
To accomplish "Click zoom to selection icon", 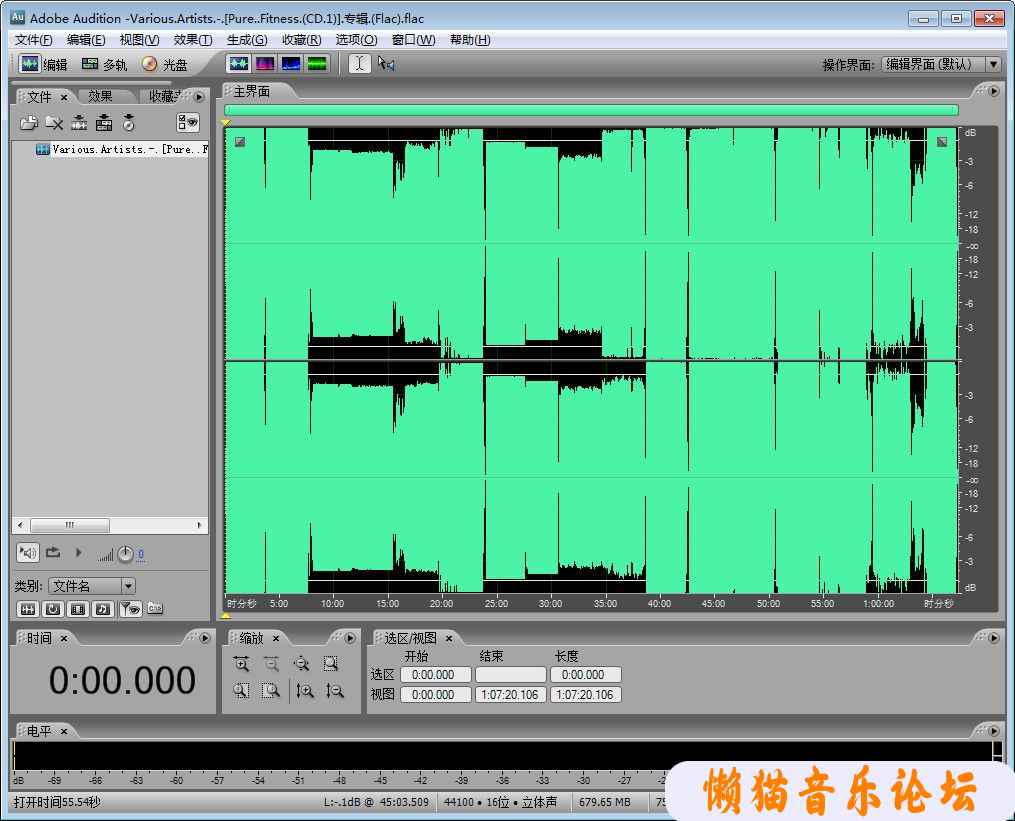I will click(331, 664).
